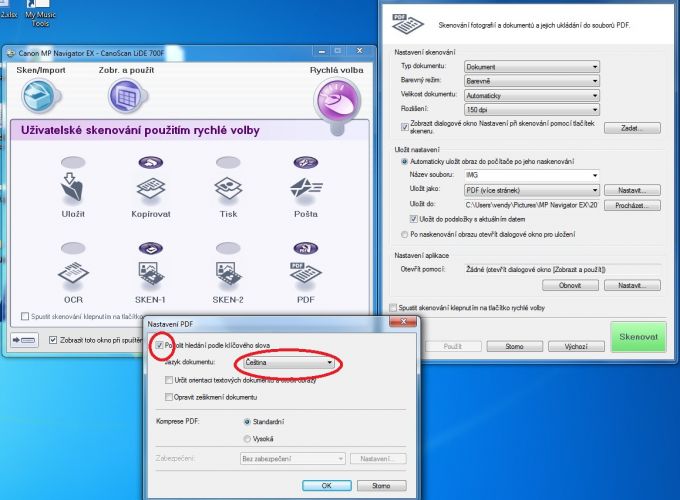Toggle Zobrazit toto okno při spuštění checkbox
Viewport: 680px width, 500px height.
[x=53, y=340]
